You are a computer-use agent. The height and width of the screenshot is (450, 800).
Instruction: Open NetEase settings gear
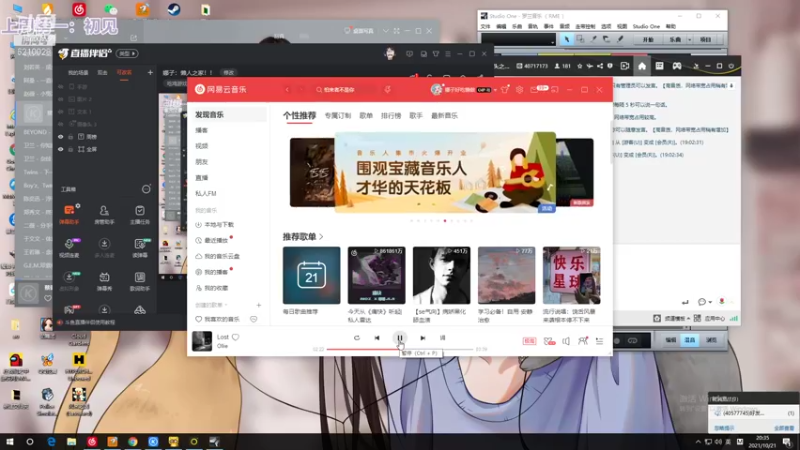(519, 89)
